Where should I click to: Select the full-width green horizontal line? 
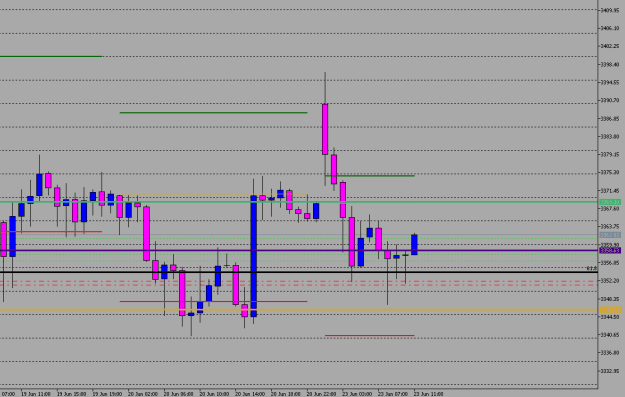299,202
